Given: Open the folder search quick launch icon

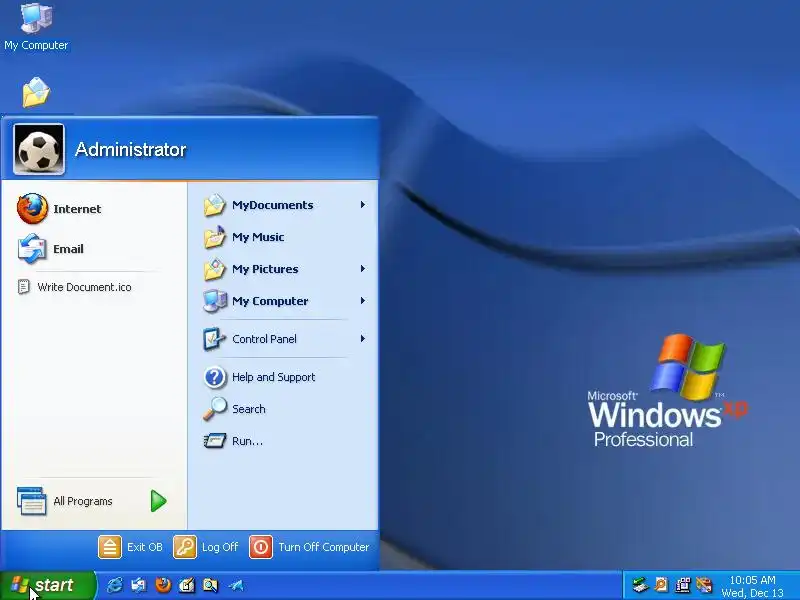Looking at the screenshot, I should pos(211,585).
